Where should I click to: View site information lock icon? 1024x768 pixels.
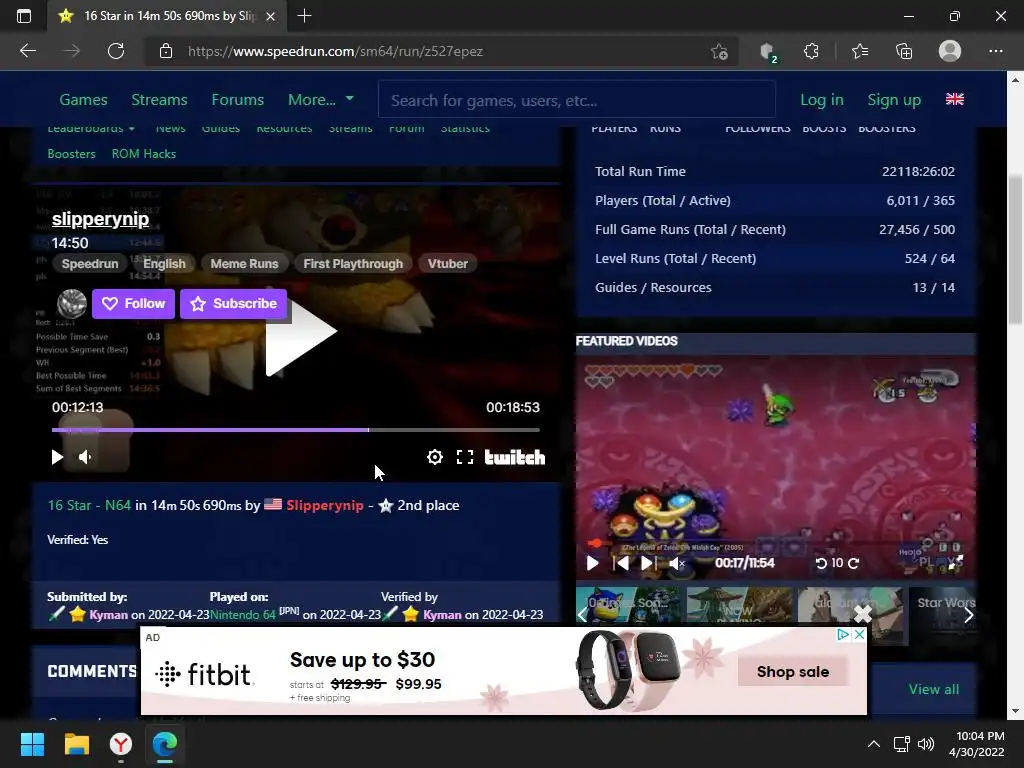click(x=166, y=51)
